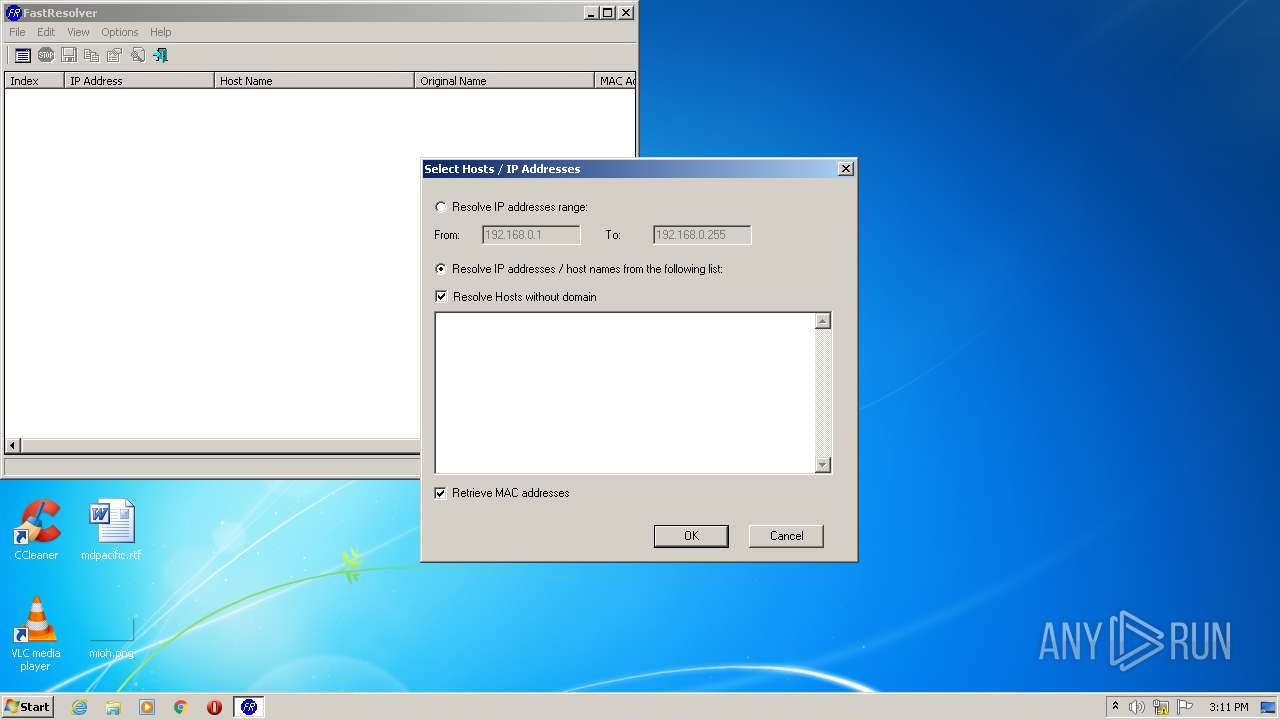Image resolution: width=1280 pixels, height=720 pixels.
Task: Open Opera browser from the taskbar
Action: 214,707
